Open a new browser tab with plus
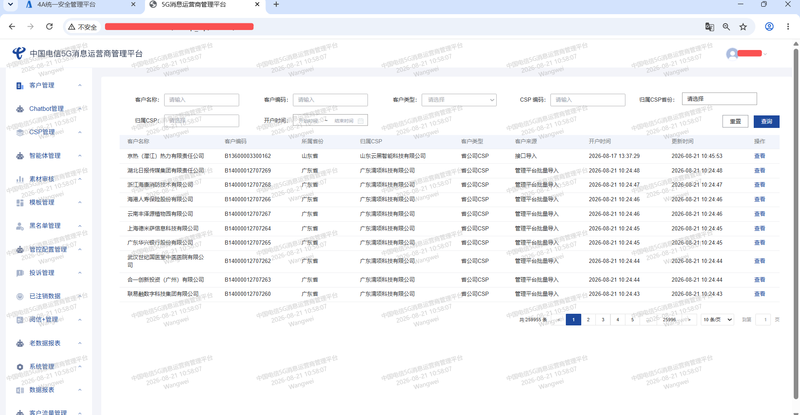Viewport: 800px width, 415px height. pyautogui.click(x=276, y=5)
